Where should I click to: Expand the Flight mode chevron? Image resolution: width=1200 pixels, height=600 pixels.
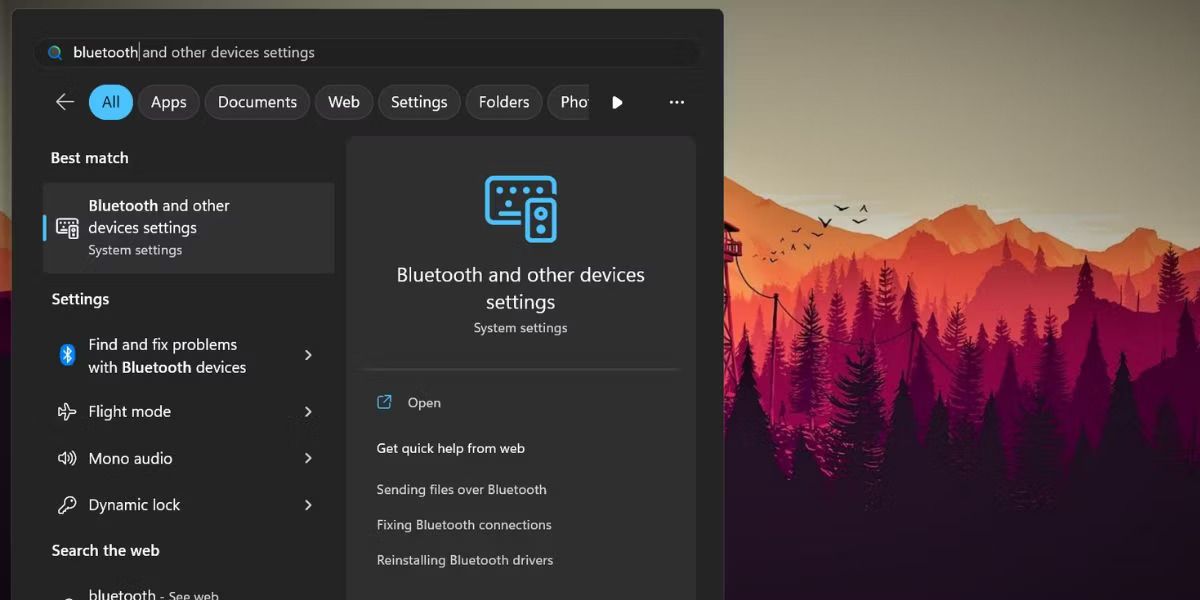tap(308, 411)
